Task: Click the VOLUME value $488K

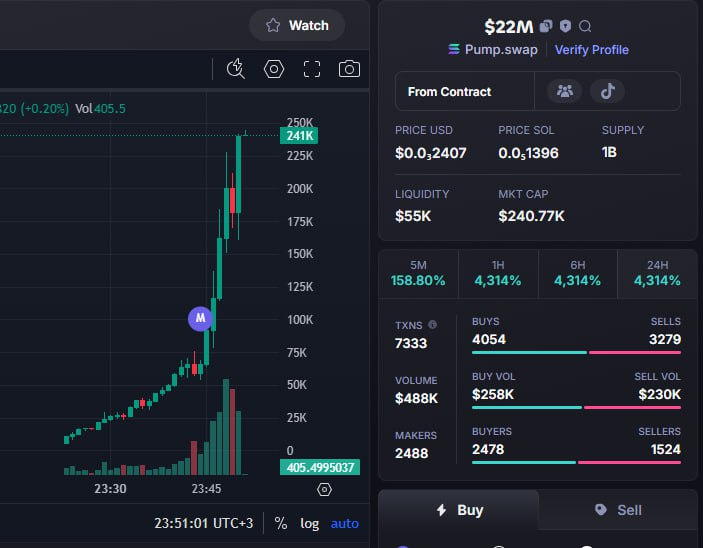Action: [417, 398]
